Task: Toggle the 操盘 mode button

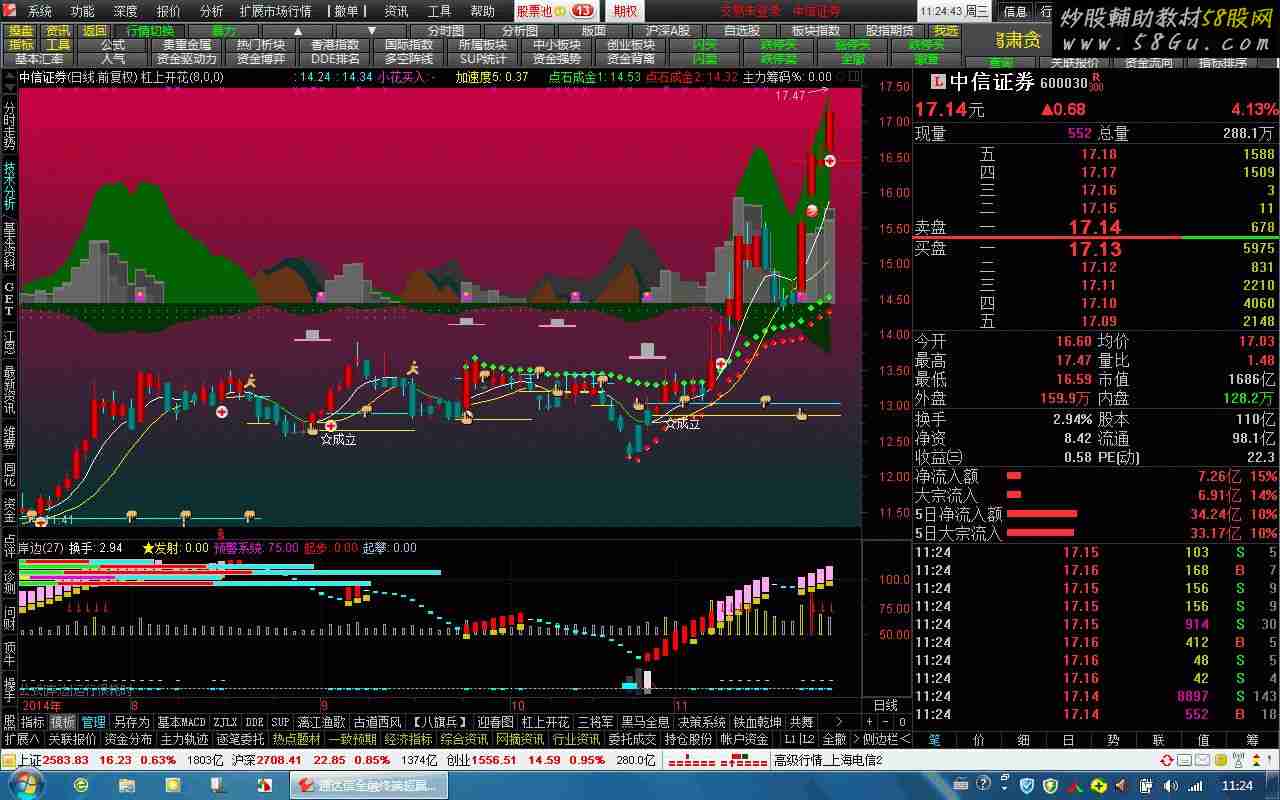Action: 21,31
